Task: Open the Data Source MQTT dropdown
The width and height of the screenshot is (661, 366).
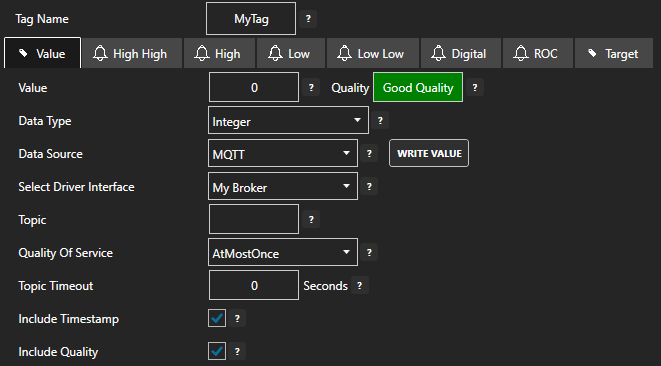Action: 283,153
